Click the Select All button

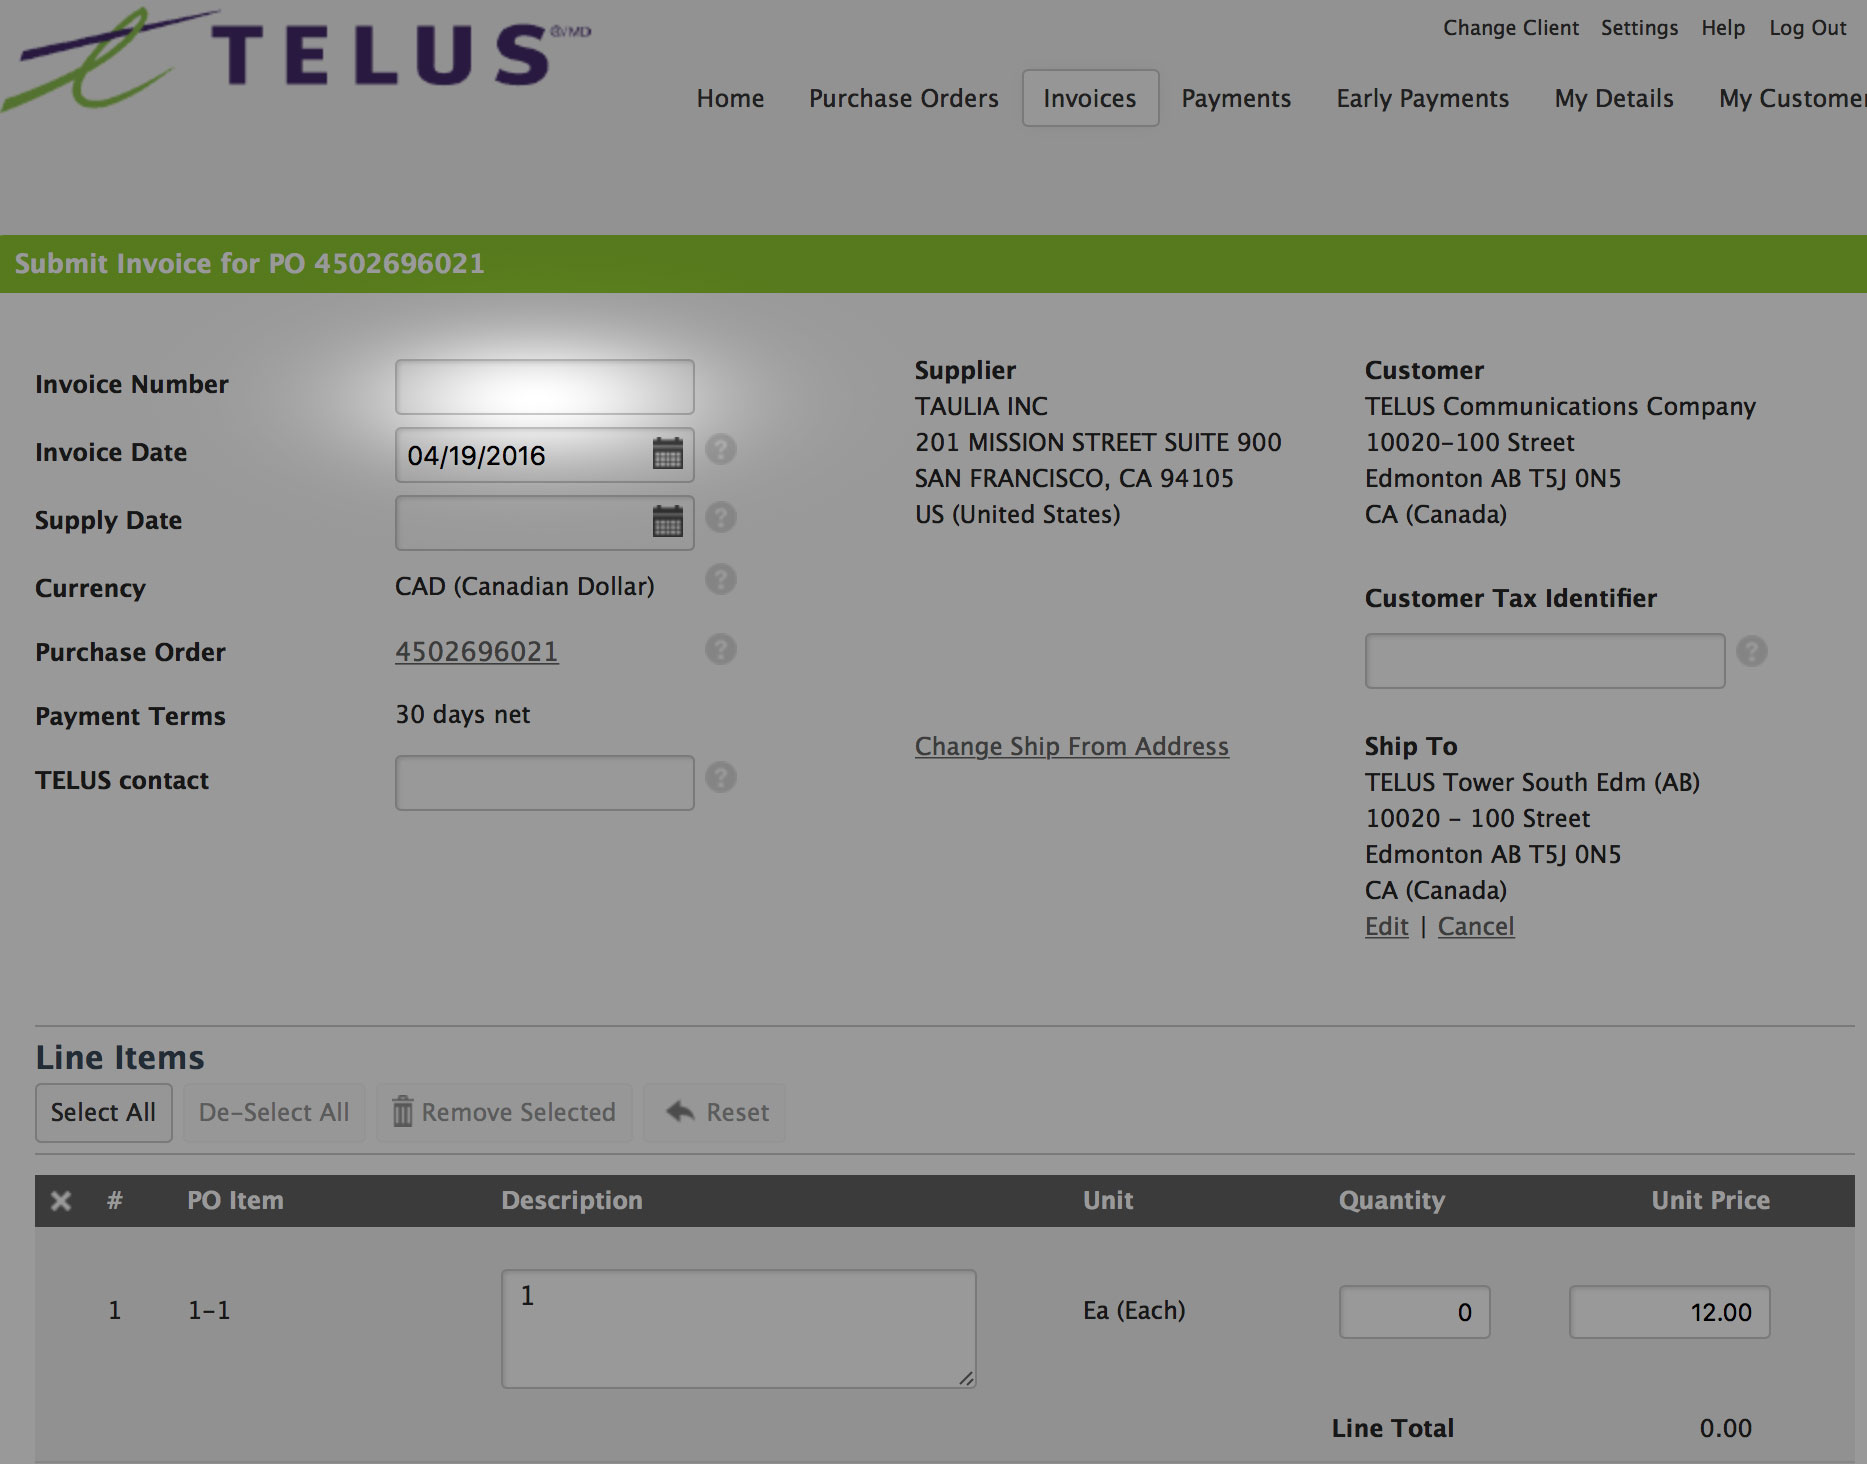(x=103, y=1112)
